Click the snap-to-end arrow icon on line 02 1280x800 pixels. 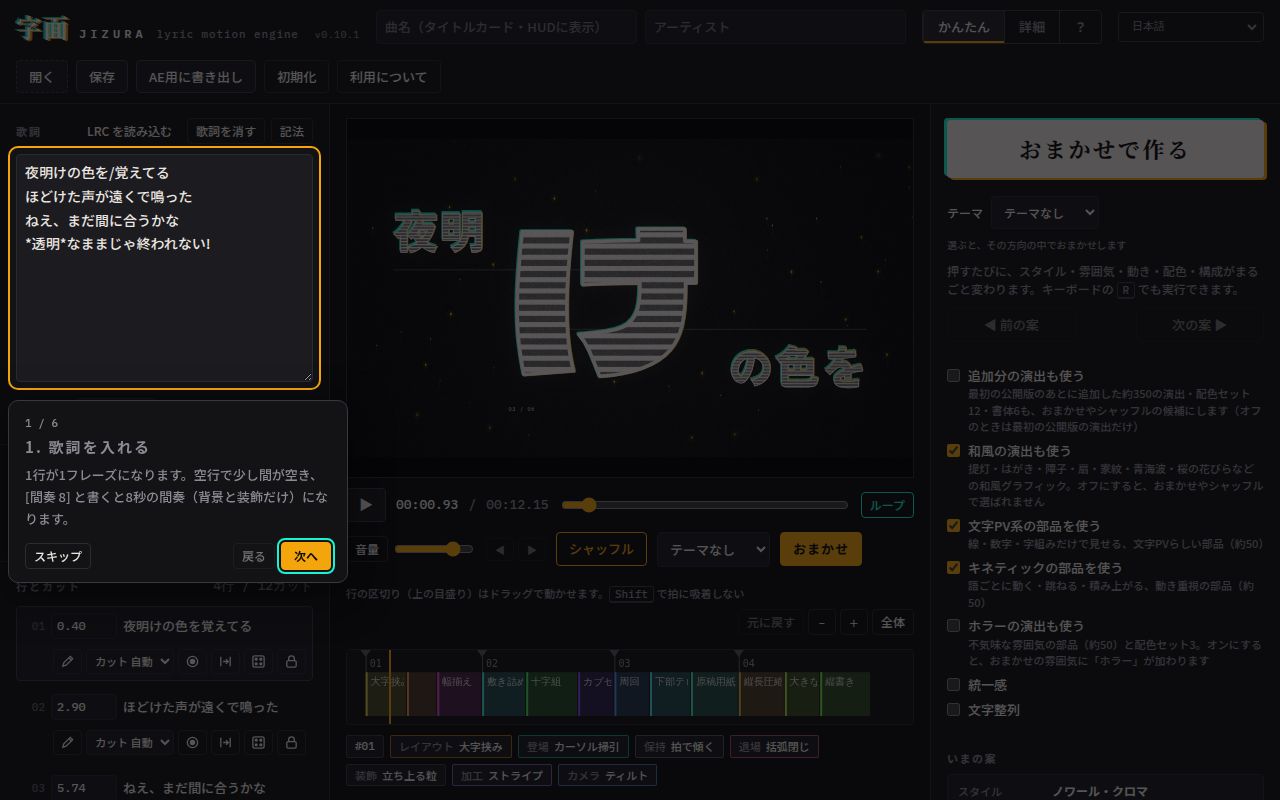pos(226,743)
